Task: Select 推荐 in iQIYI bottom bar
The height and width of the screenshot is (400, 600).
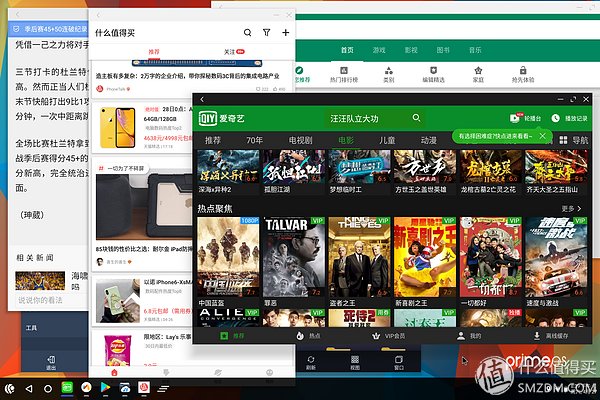Action: pyautogui.click(x=232, y=336)
